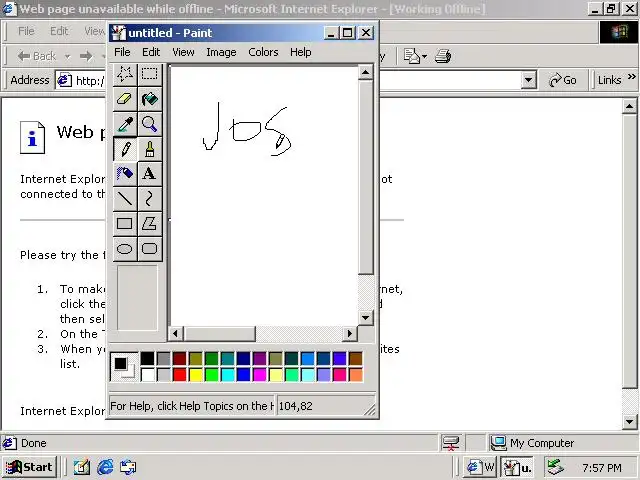Open the Outlook Express quick launch icon

(x=128, y=467)
